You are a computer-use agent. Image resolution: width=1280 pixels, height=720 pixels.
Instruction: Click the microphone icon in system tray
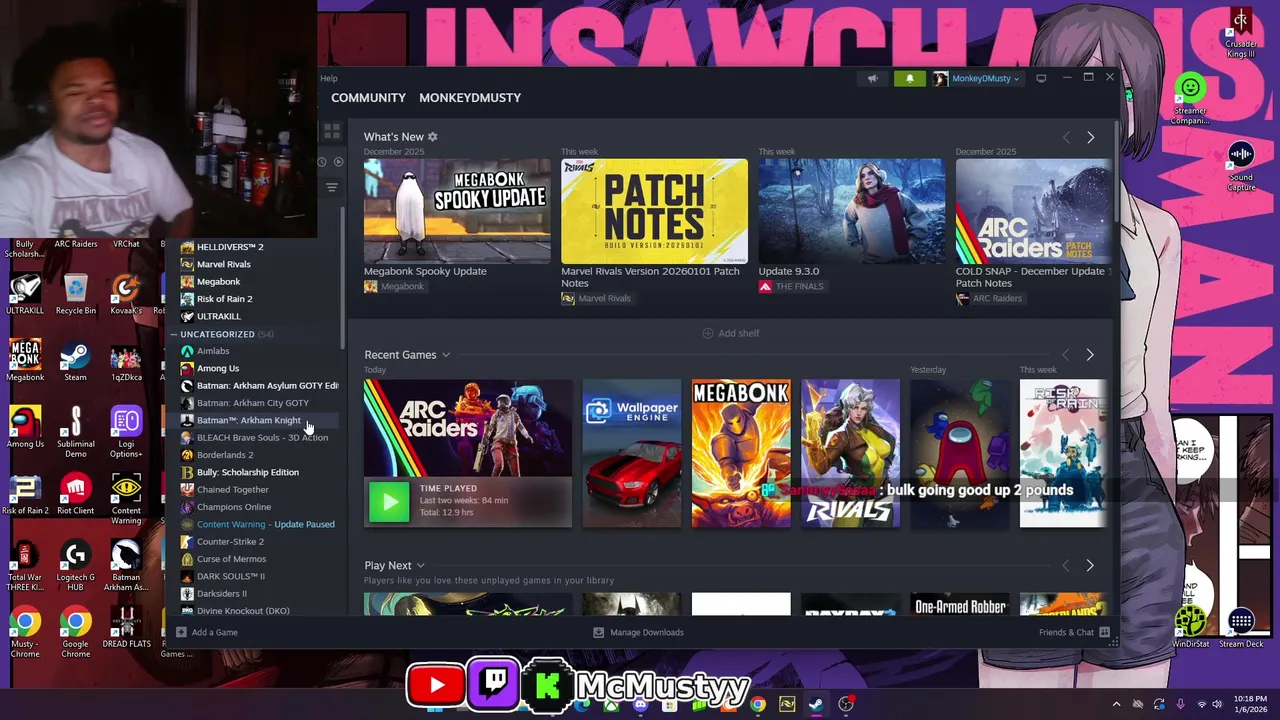point(1180,704)
